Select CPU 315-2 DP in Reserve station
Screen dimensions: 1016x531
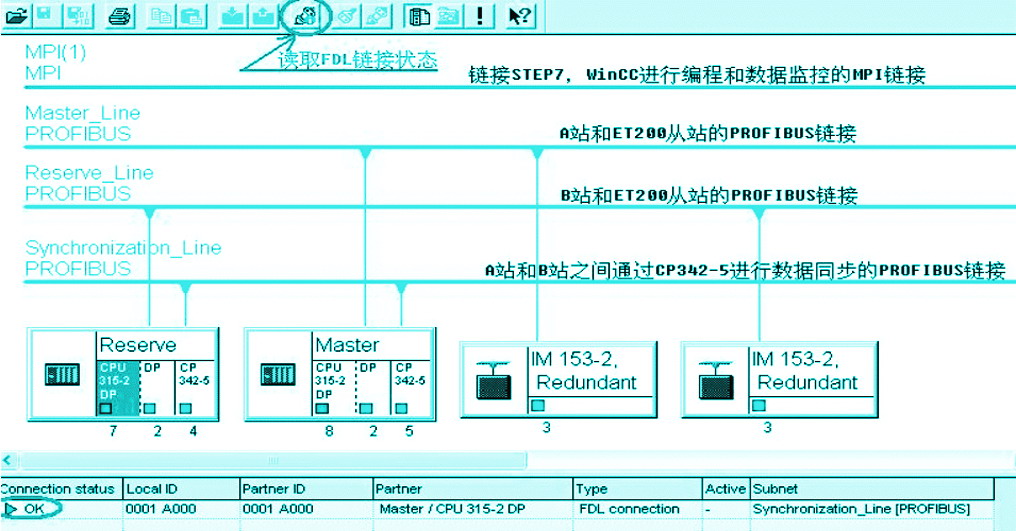[x=117, y=388]
